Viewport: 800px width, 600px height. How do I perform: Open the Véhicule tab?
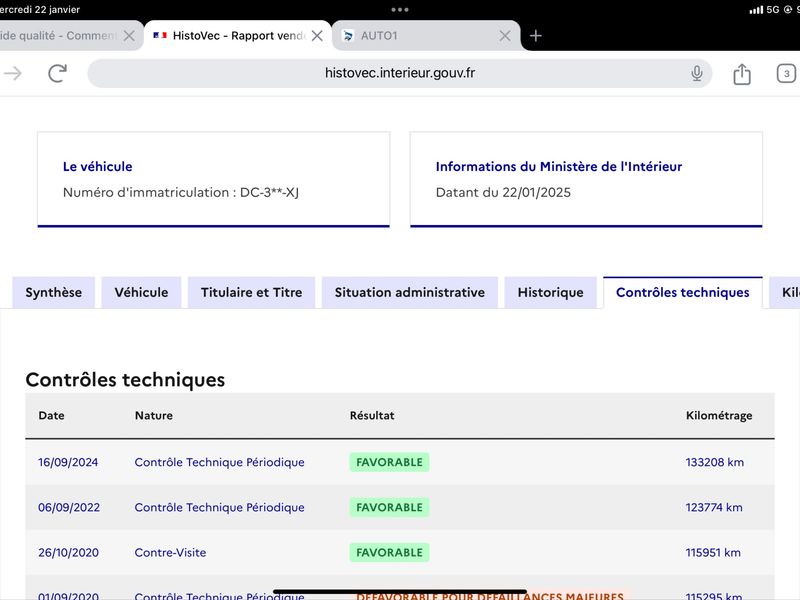coord(141,292)
